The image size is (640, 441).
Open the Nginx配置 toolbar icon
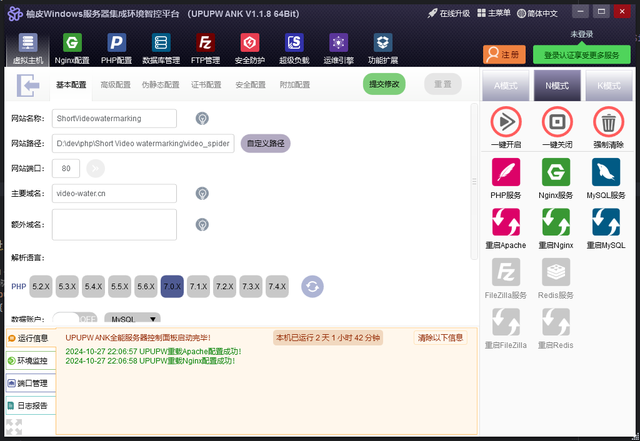pos(71,44)
